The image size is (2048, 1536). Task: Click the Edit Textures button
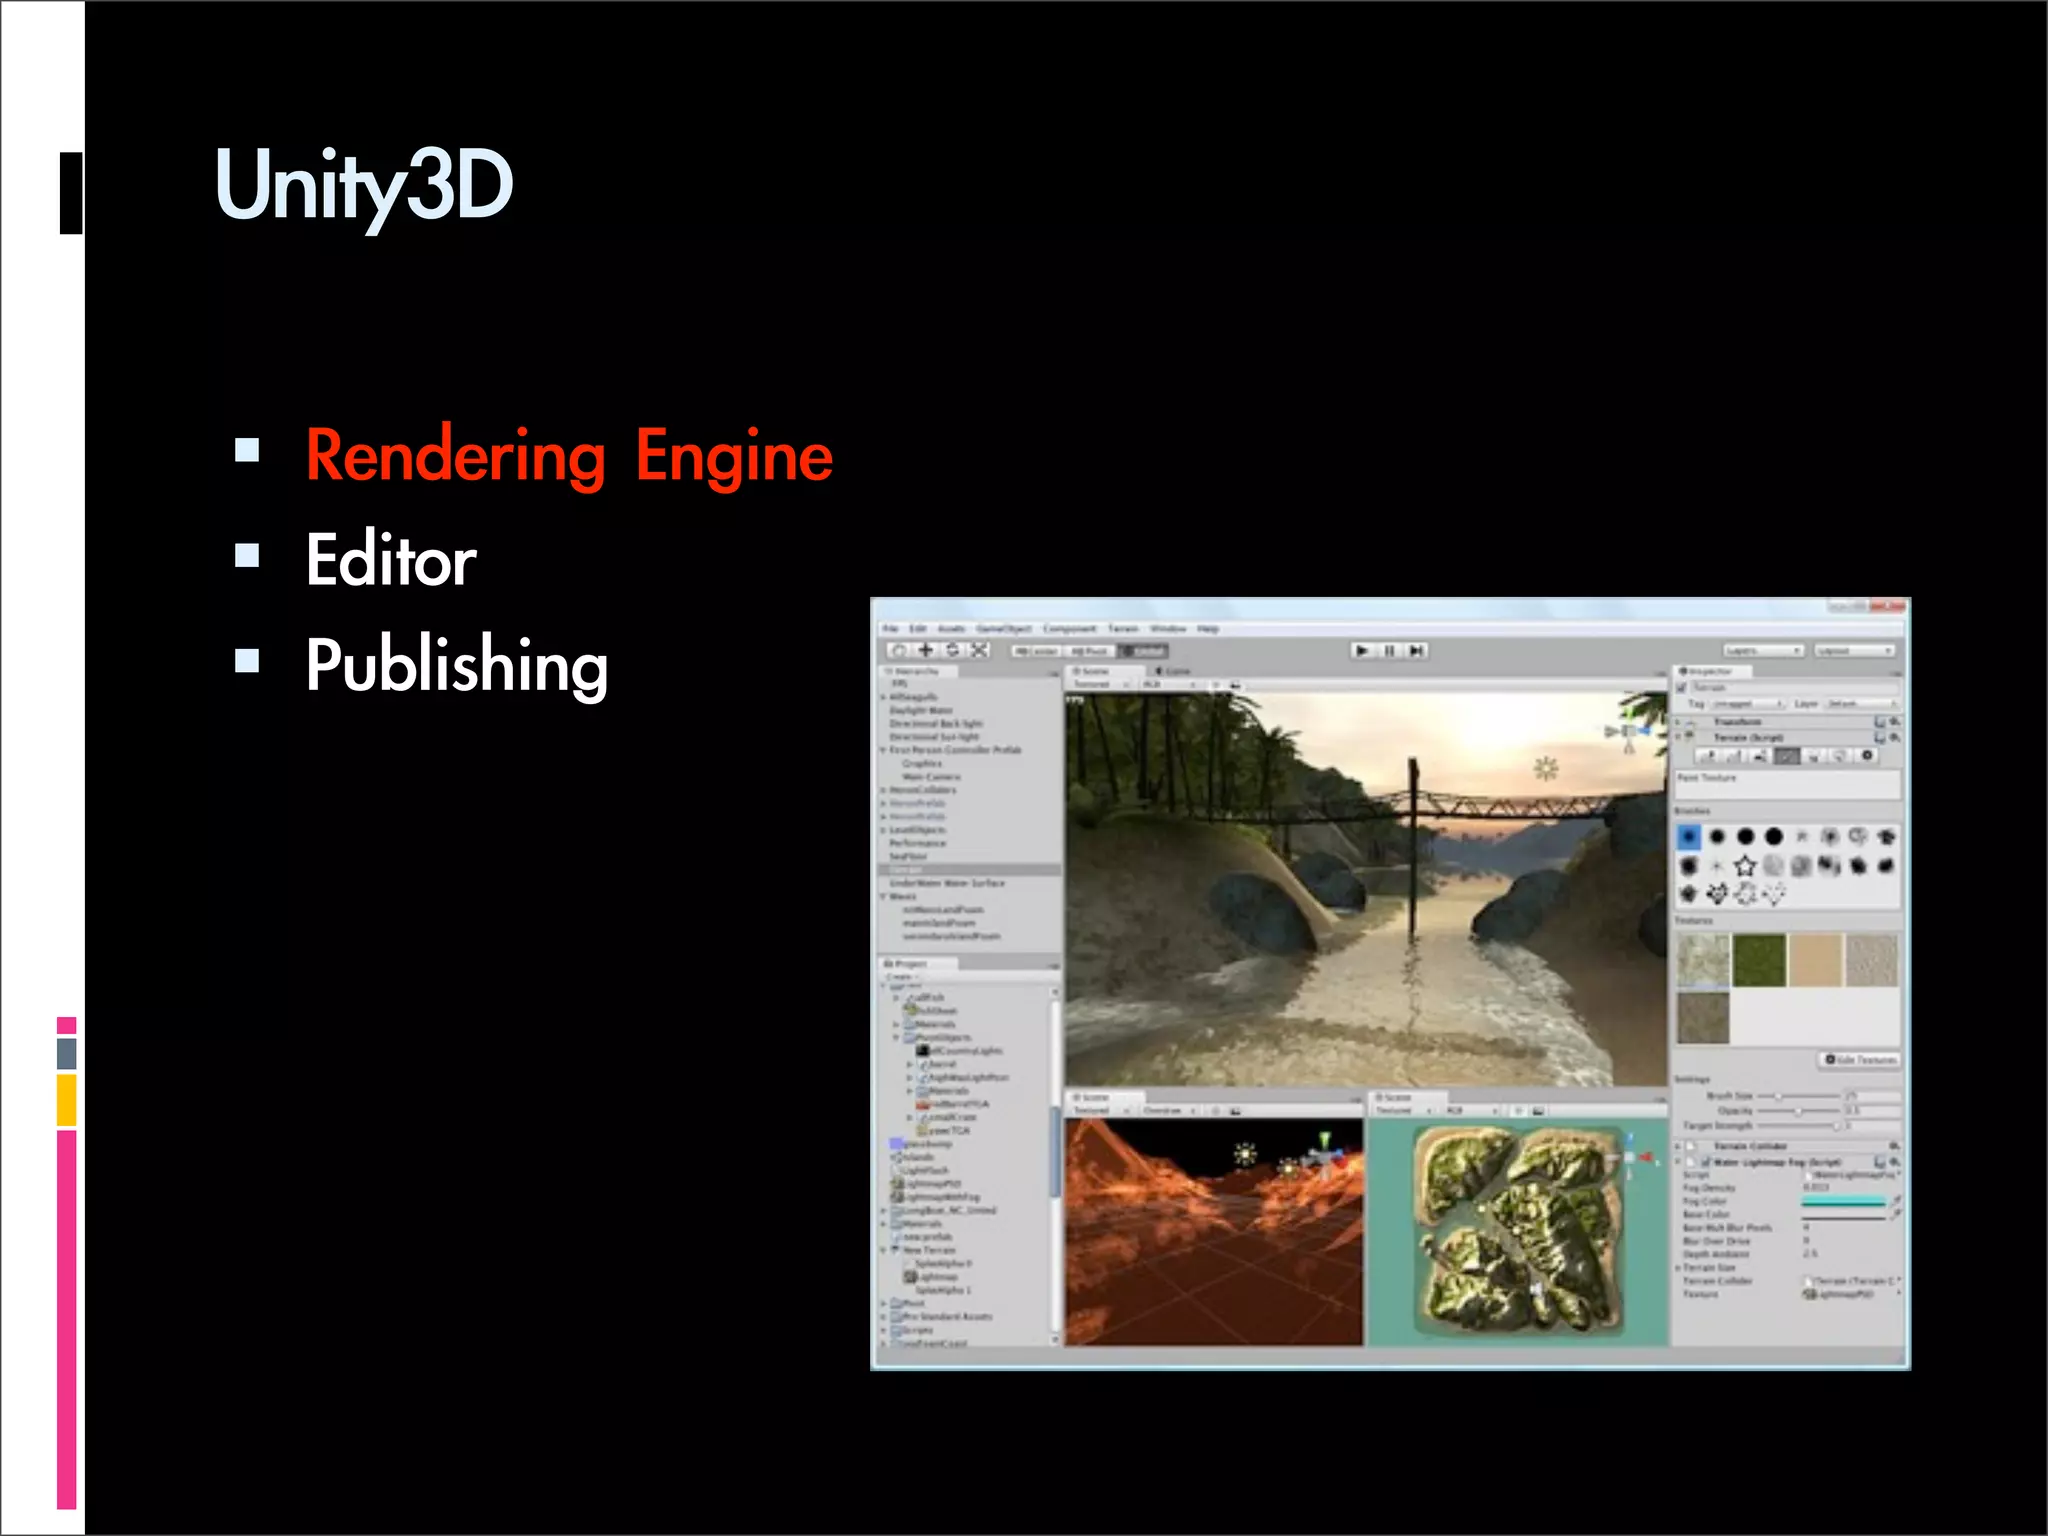coord(1859,1060)
